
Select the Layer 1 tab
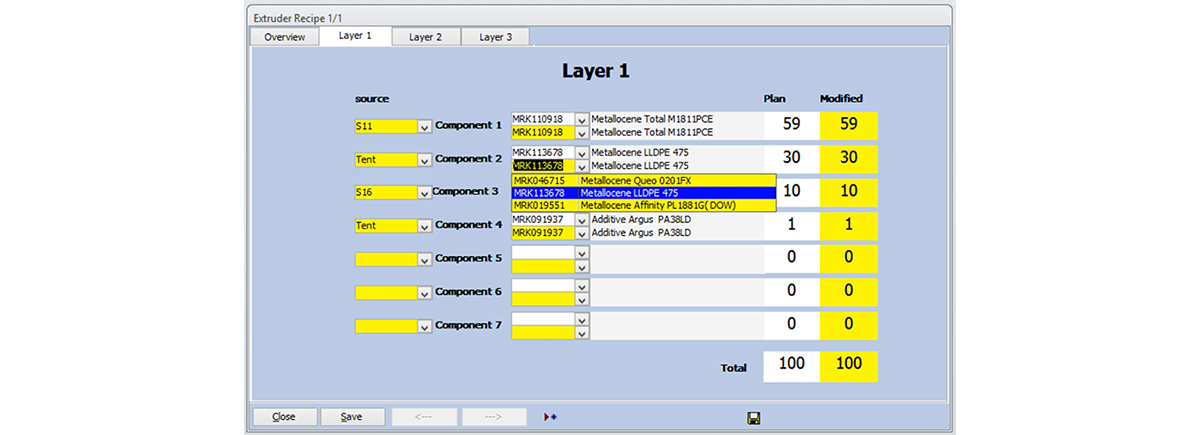(x=355, y=36)
